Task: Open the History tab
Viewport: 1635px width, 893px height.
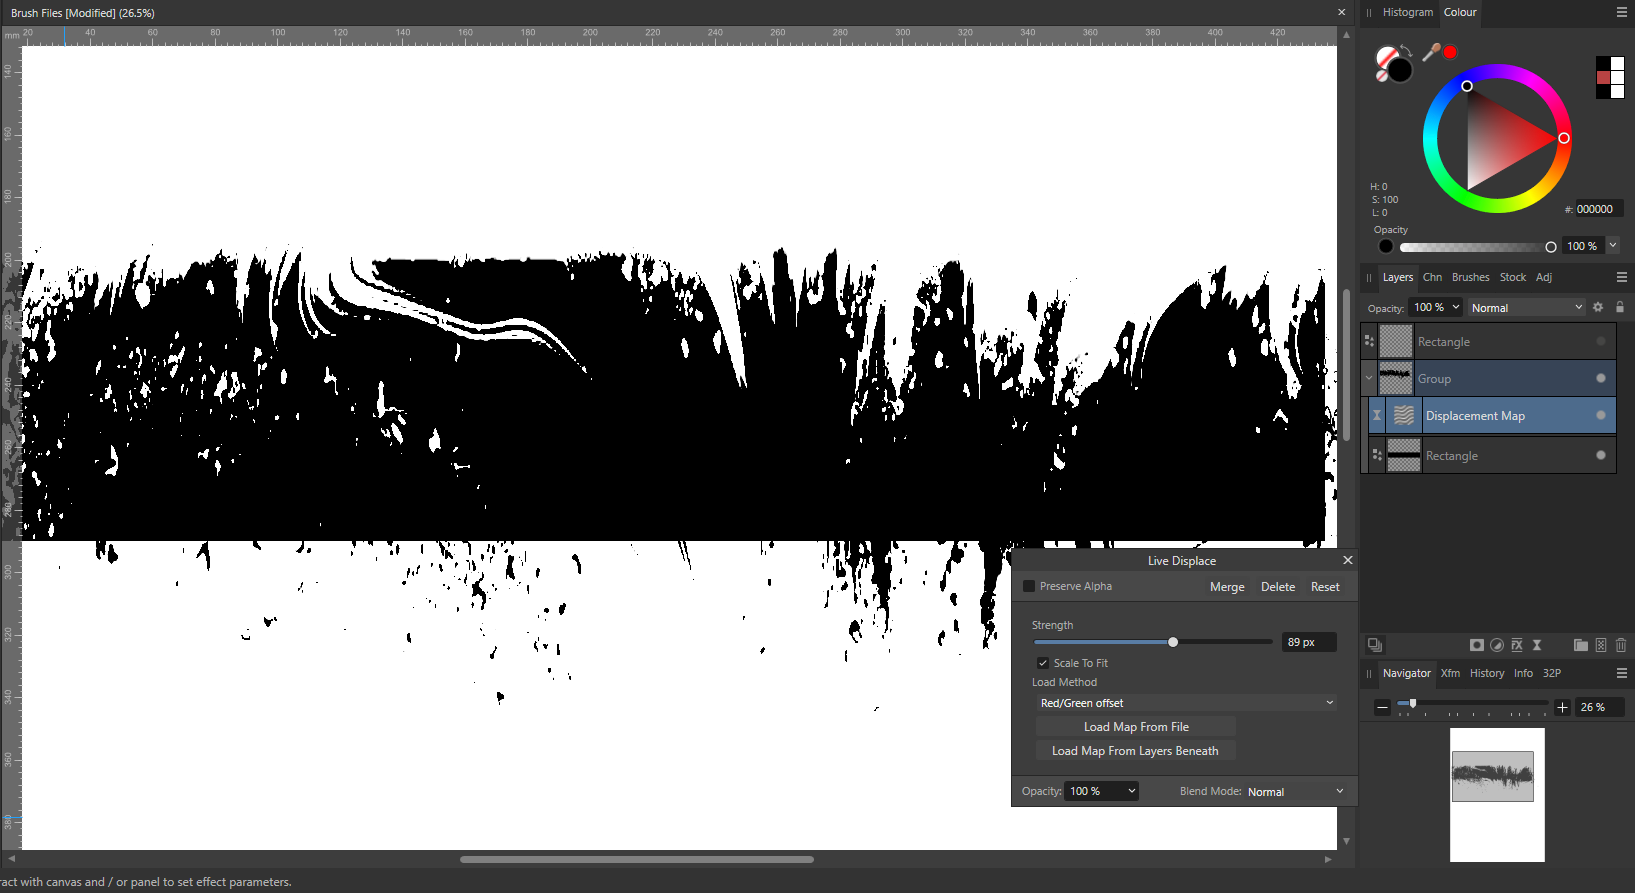Action: coord(1486,673)
